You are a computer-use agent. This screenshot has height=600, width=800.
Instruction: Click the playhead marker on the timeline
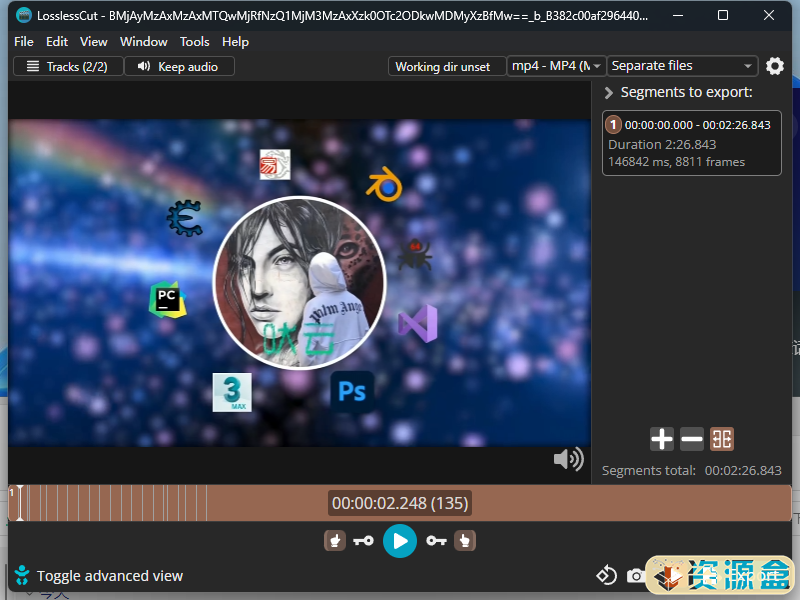20,503
